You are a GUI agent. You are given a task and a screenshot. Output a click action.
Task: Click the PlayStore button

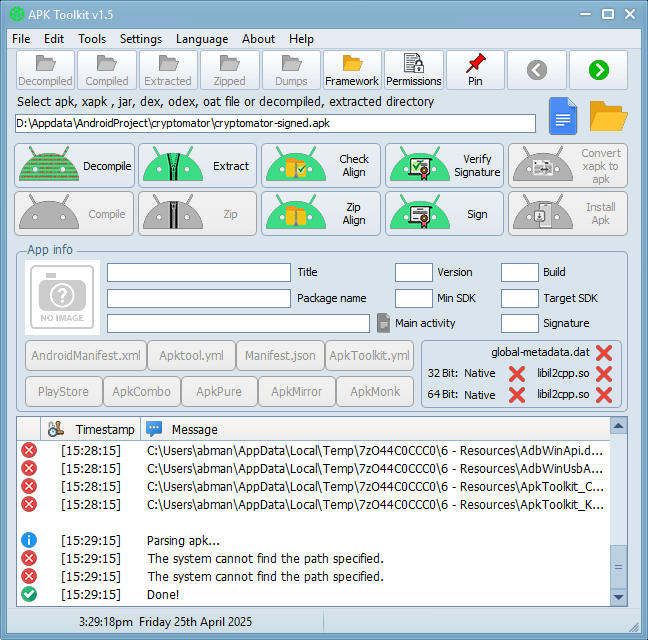pos(64,392)
